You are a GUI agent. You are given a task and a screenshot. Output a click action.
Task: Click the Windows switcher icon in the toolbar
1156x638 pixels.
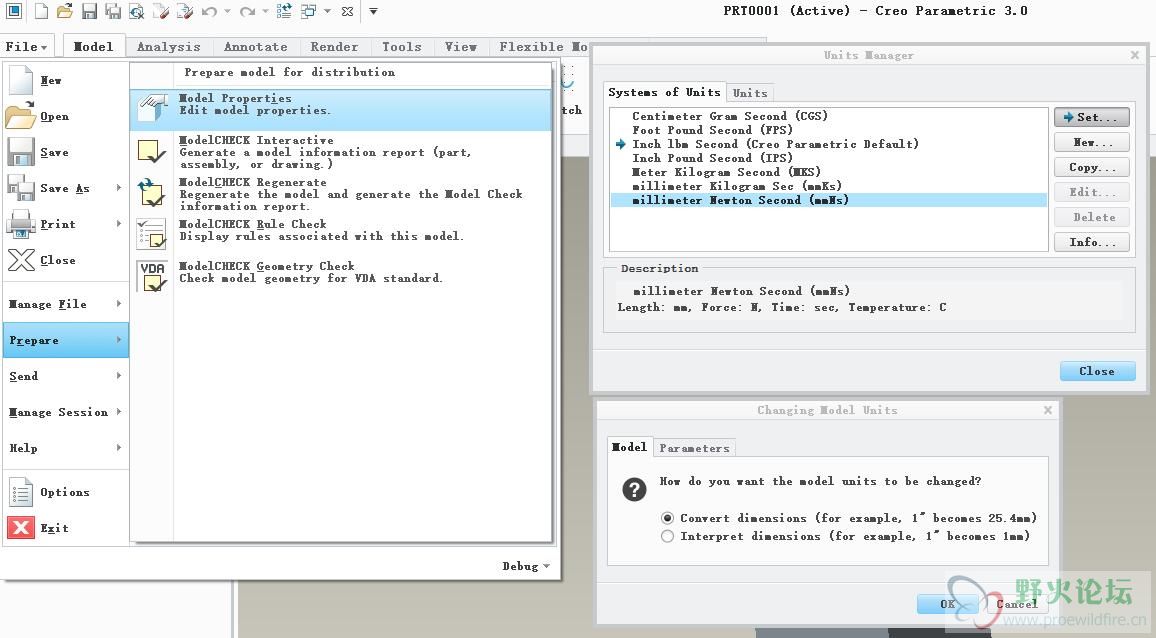click(x=309, y=11)
